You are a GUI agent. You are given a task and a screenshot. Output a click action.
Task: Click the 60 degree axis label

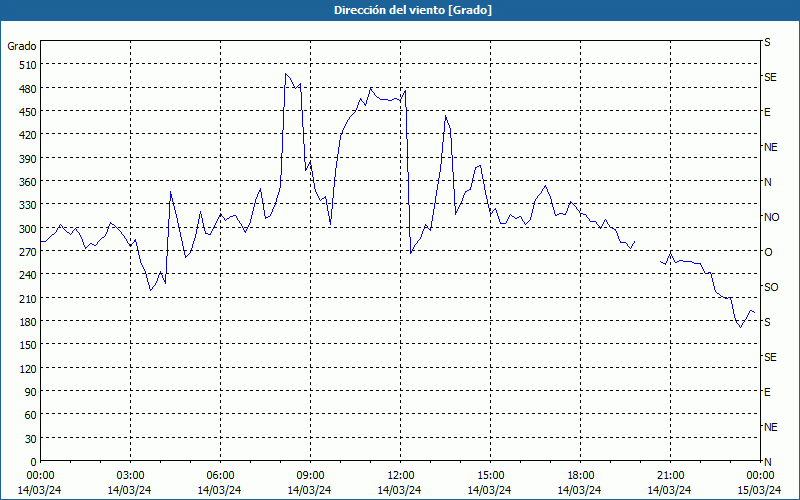click(x=32, y=415)
